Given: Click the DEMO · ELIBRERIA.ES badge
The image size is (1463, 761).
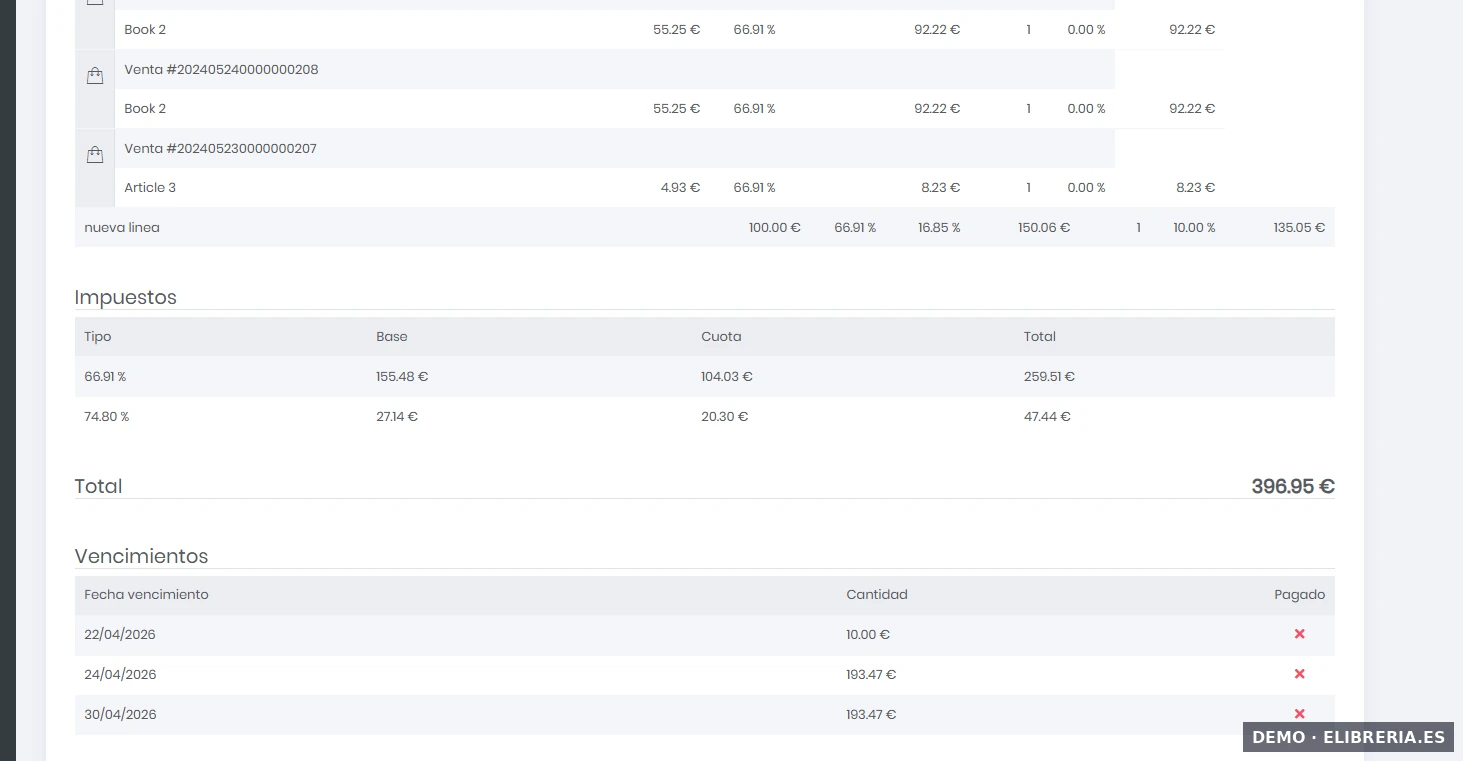Looking at the screenshot, I should (x=1348, y=737).
